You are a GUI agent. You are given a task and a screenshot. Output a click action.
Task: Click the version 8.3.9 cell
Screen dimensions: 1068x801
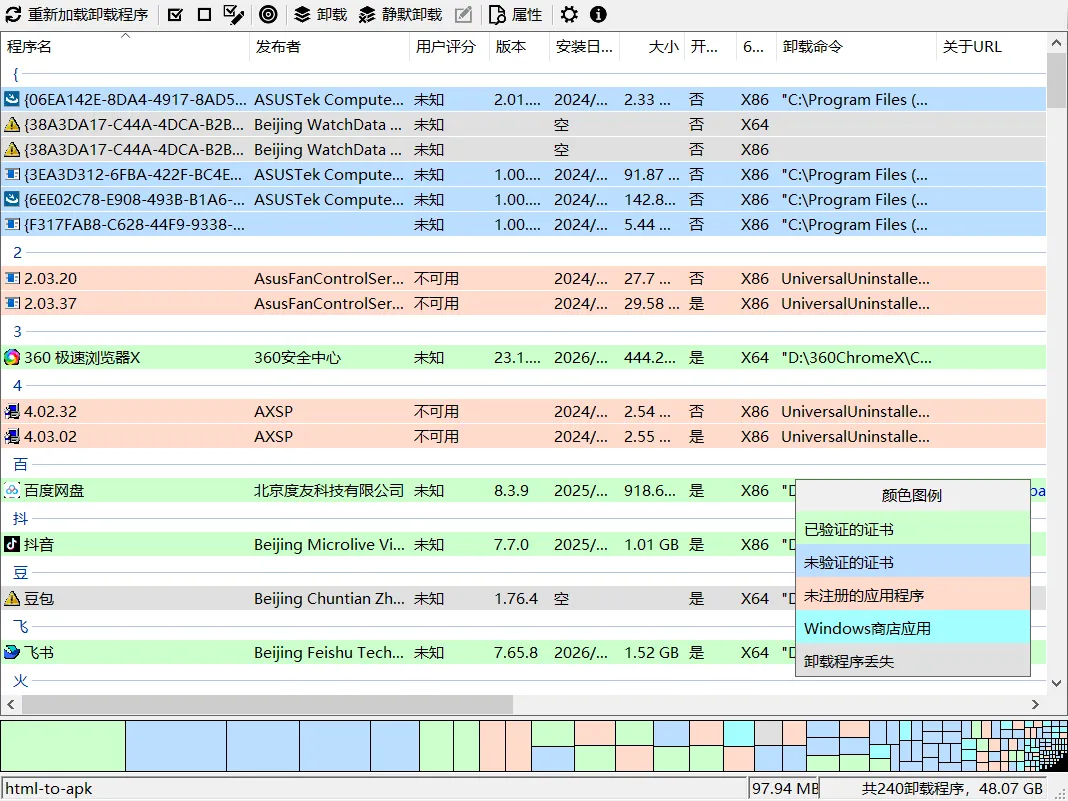click(511, 490)
